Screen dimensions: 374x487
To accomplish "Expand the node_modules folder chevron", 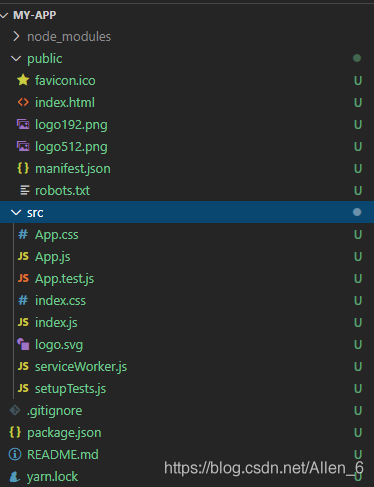I will pos(16,36).
